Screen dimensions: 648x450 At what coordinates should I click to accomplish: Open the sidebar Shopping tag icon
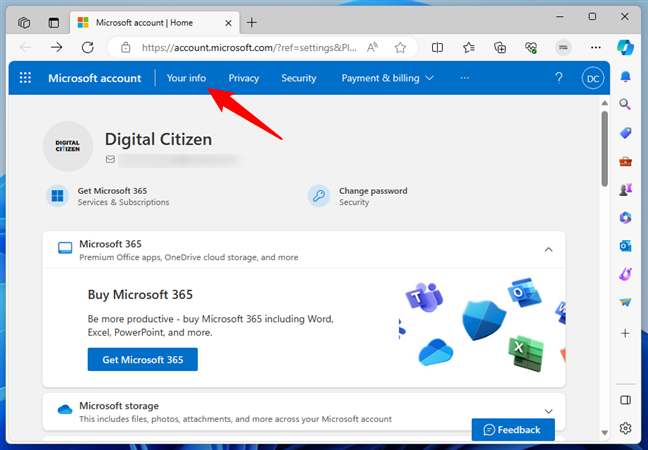click(625, 133)
